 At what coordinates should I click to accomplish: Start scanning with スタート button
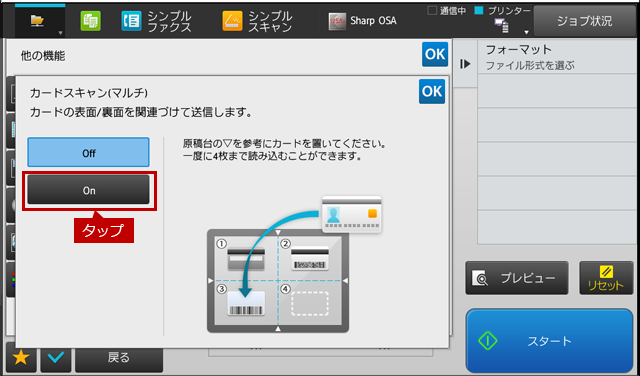click(x=549, y=341)
